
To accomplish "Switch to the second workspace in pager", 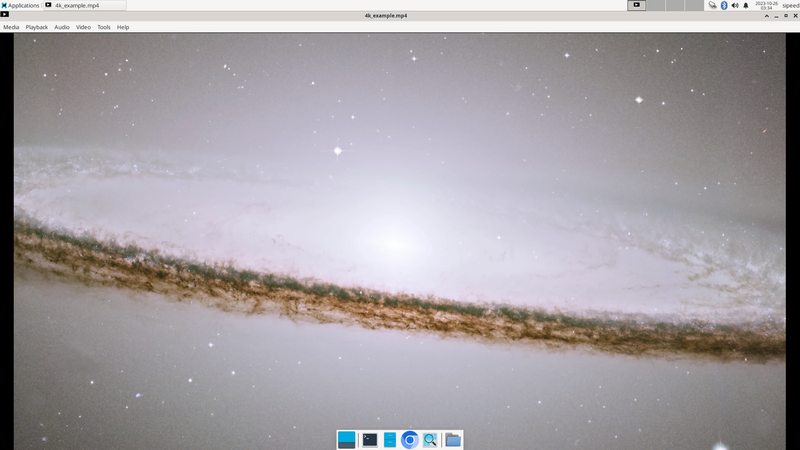I will coord(656,5).
